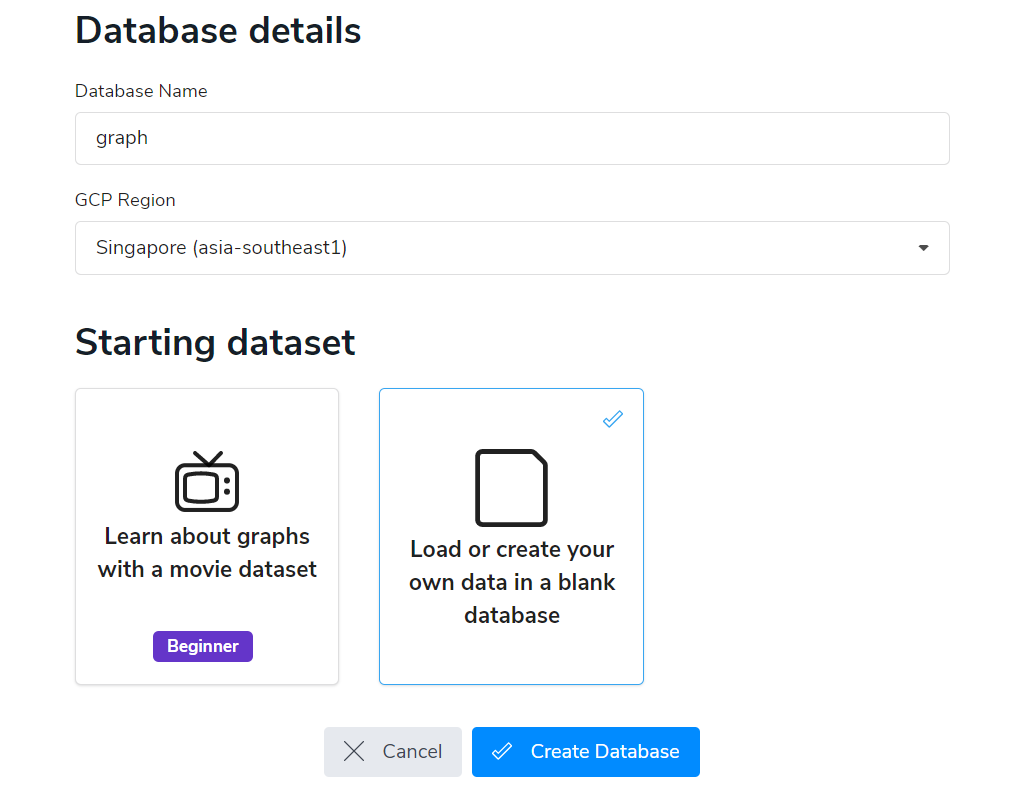Click the checkmark icon in Create Database button
This screenshot has width=1020, height=791.
(x=502, y=752)
